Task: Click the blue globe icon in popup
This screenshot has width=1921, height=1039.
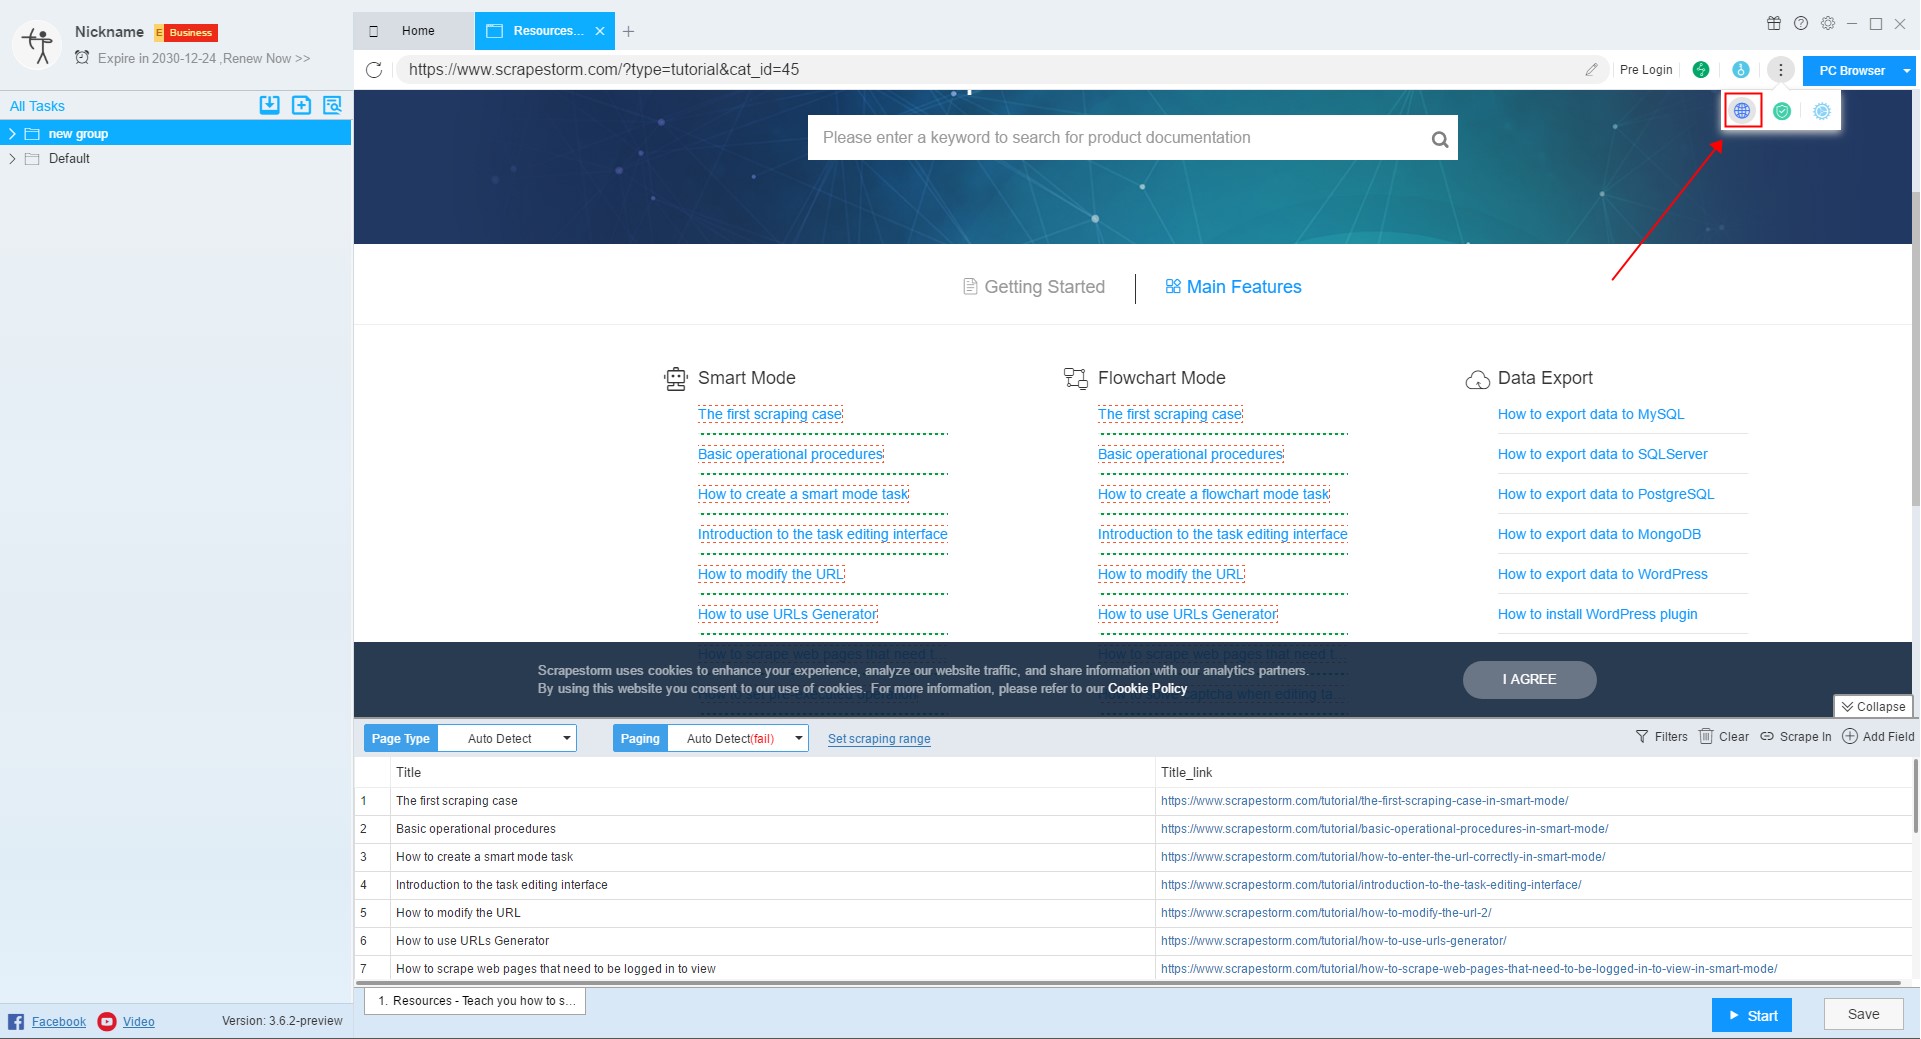Action: pos(1742,111)
